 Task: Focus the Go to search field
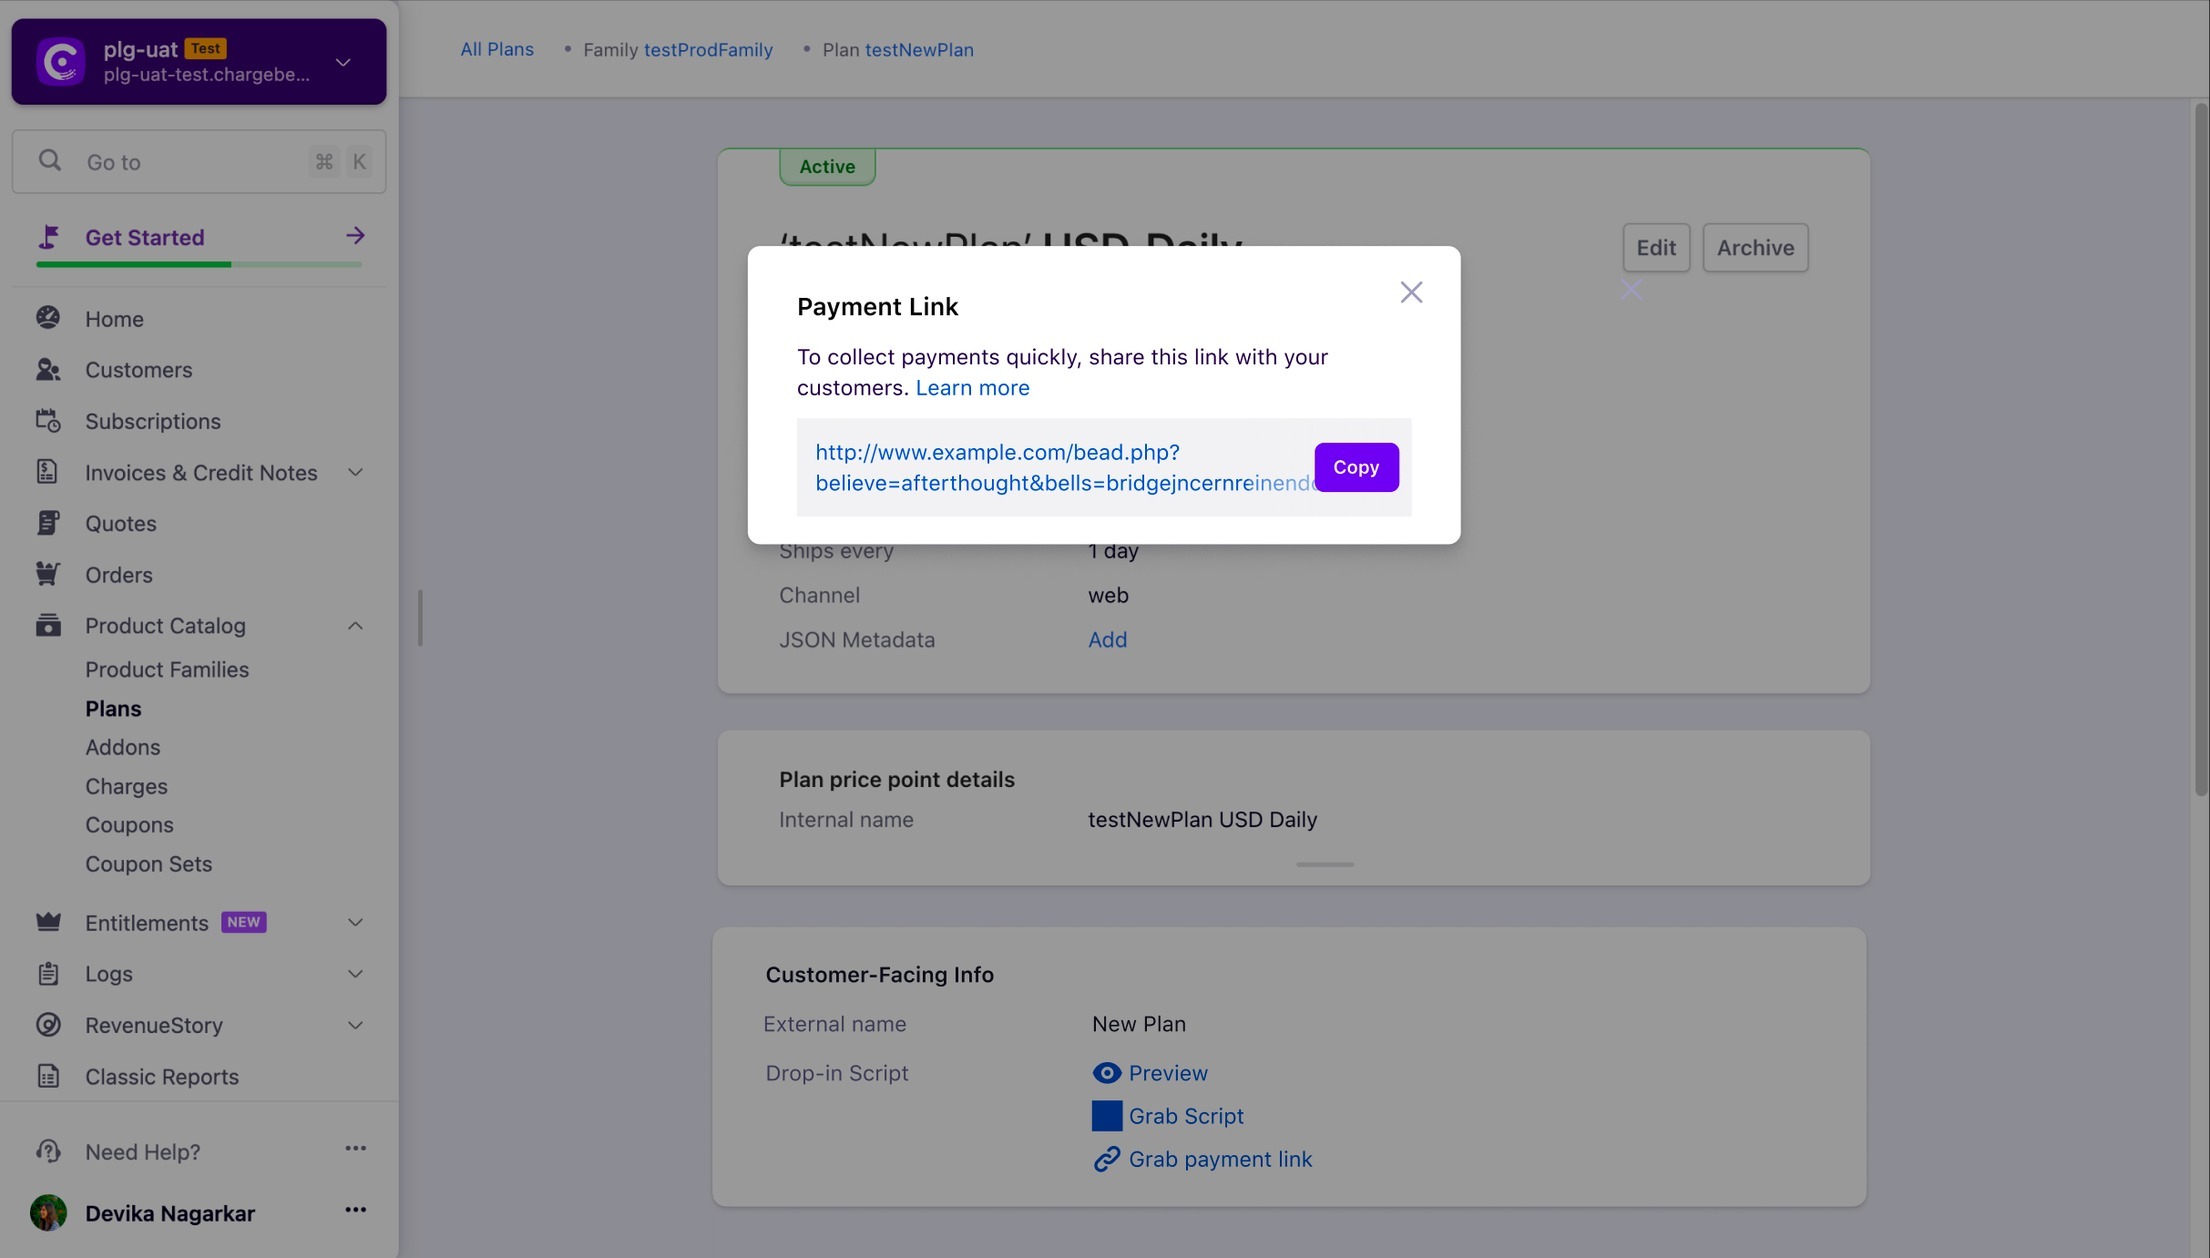click(x=199, y=161)
